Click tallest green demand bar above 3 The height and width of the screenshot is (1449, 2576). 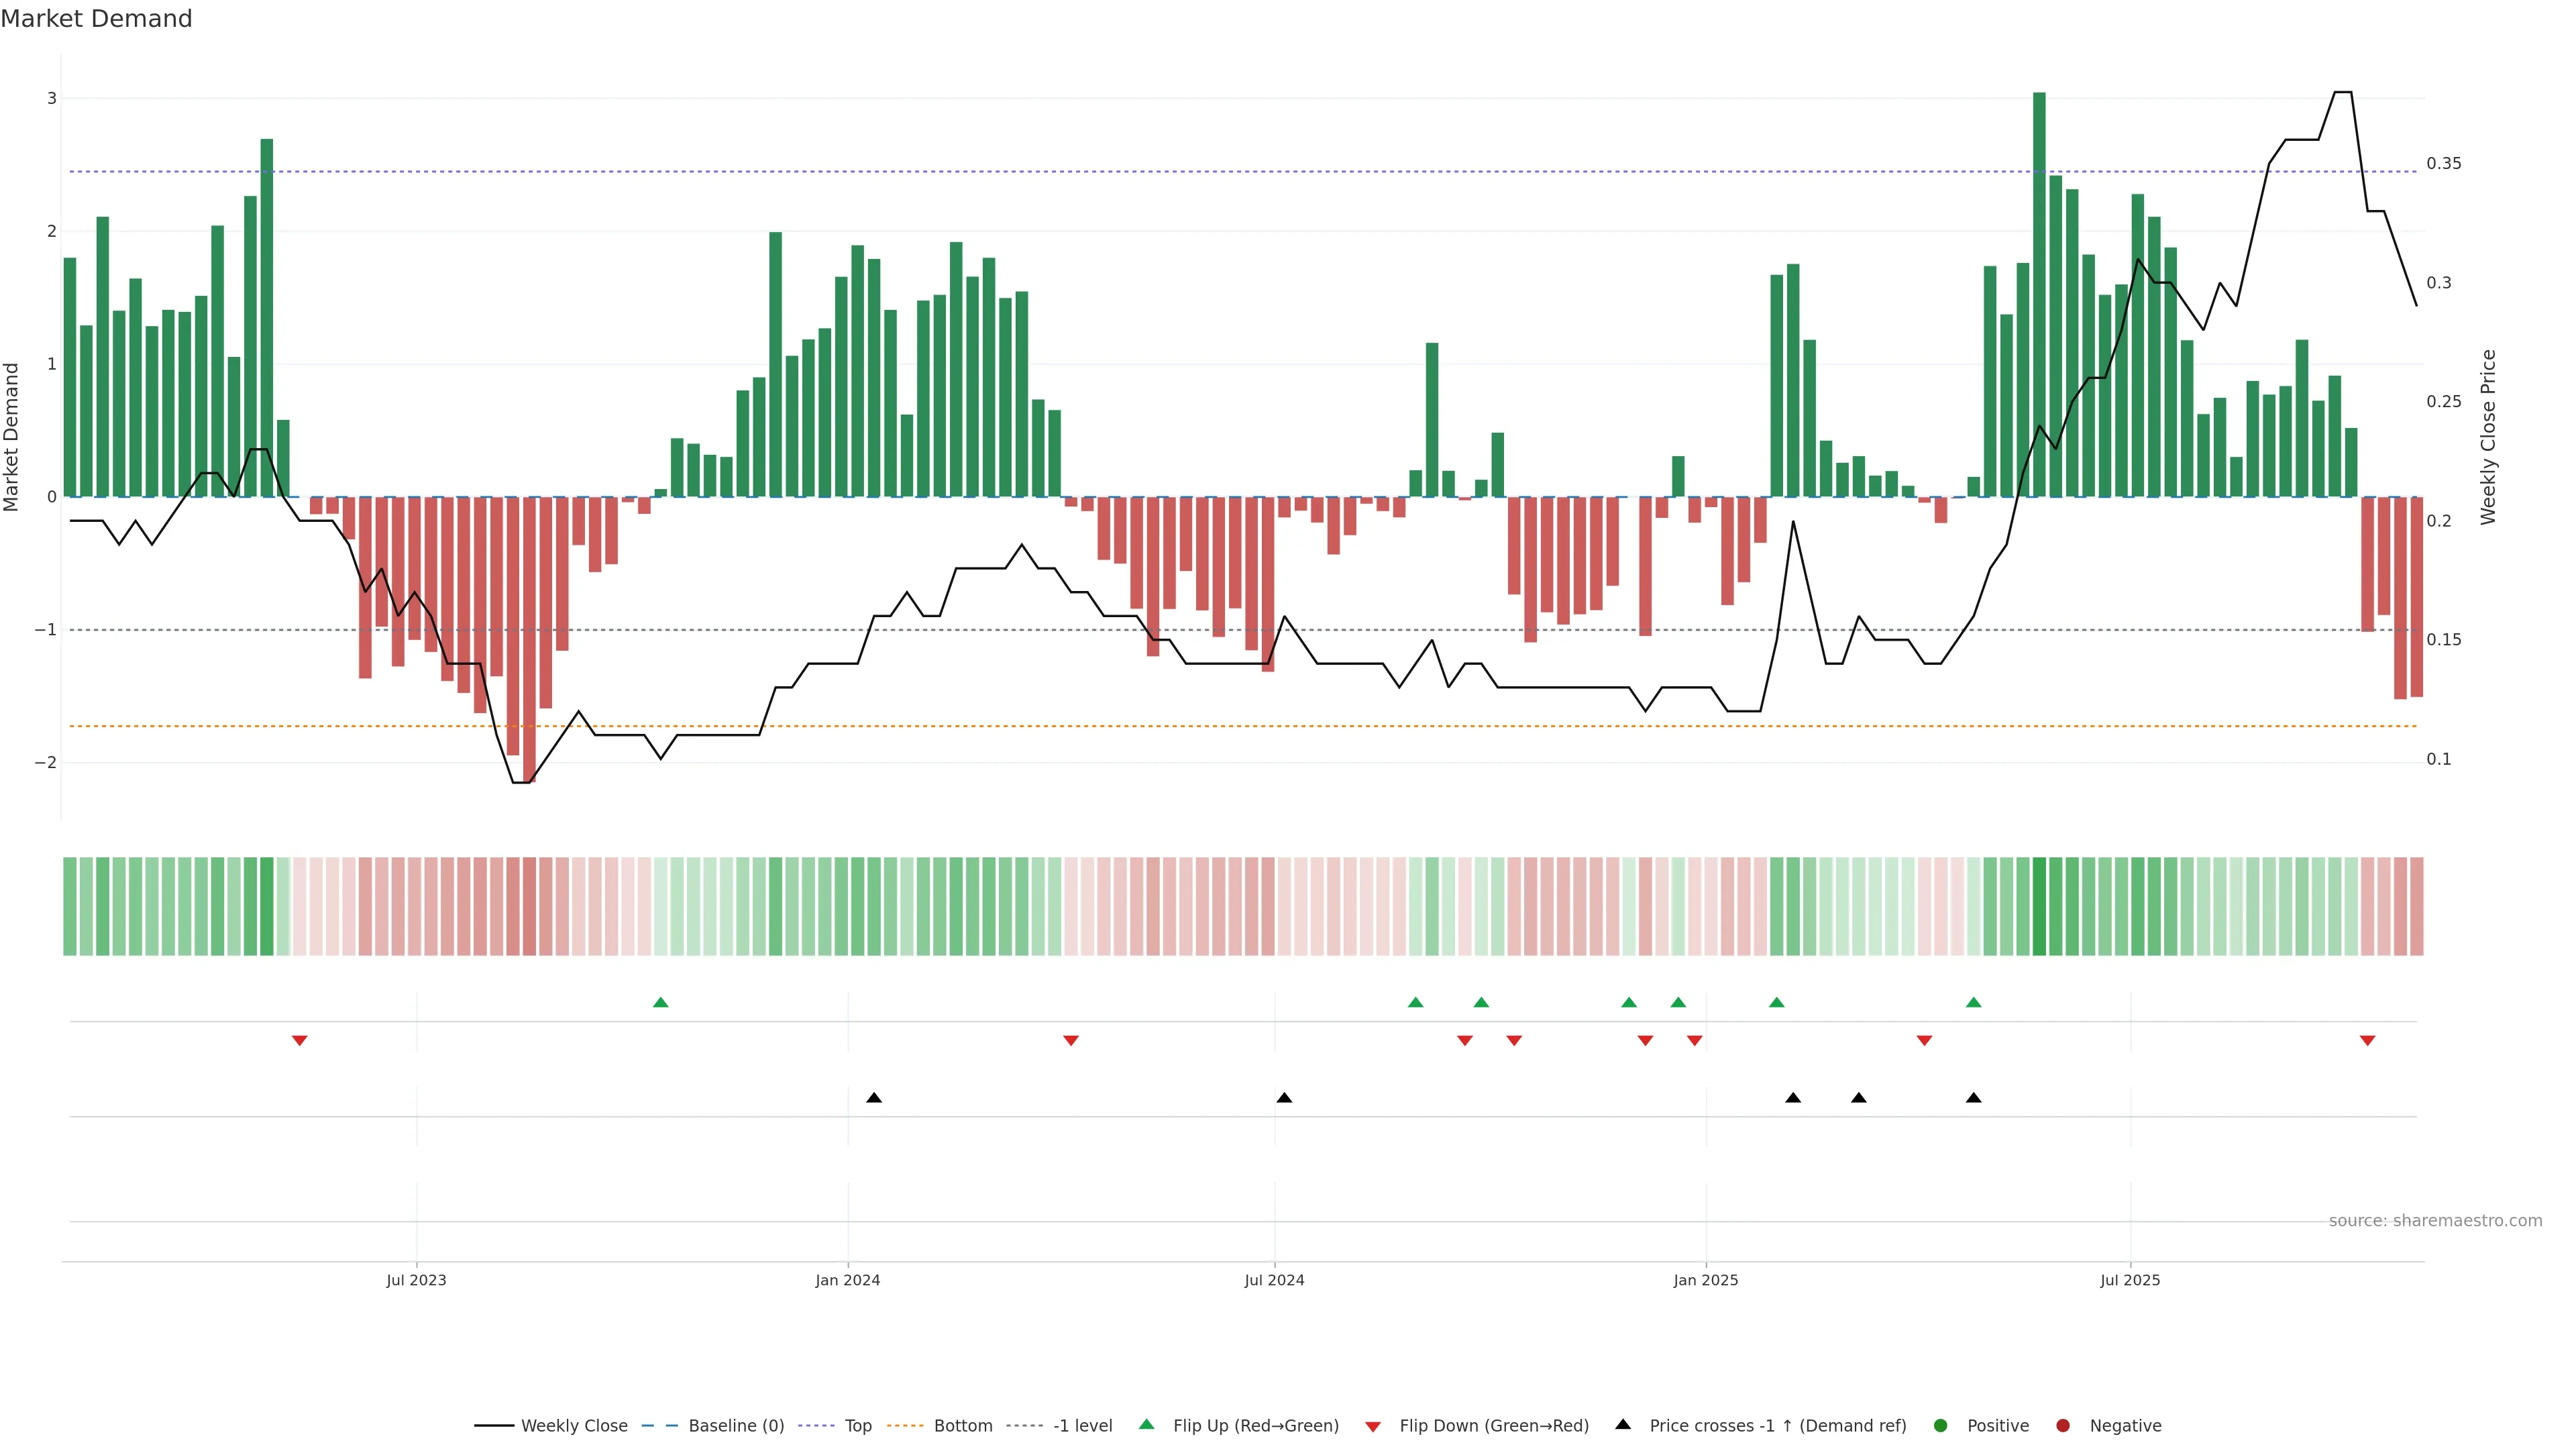pyautogui.click(x=2039, y=300)
